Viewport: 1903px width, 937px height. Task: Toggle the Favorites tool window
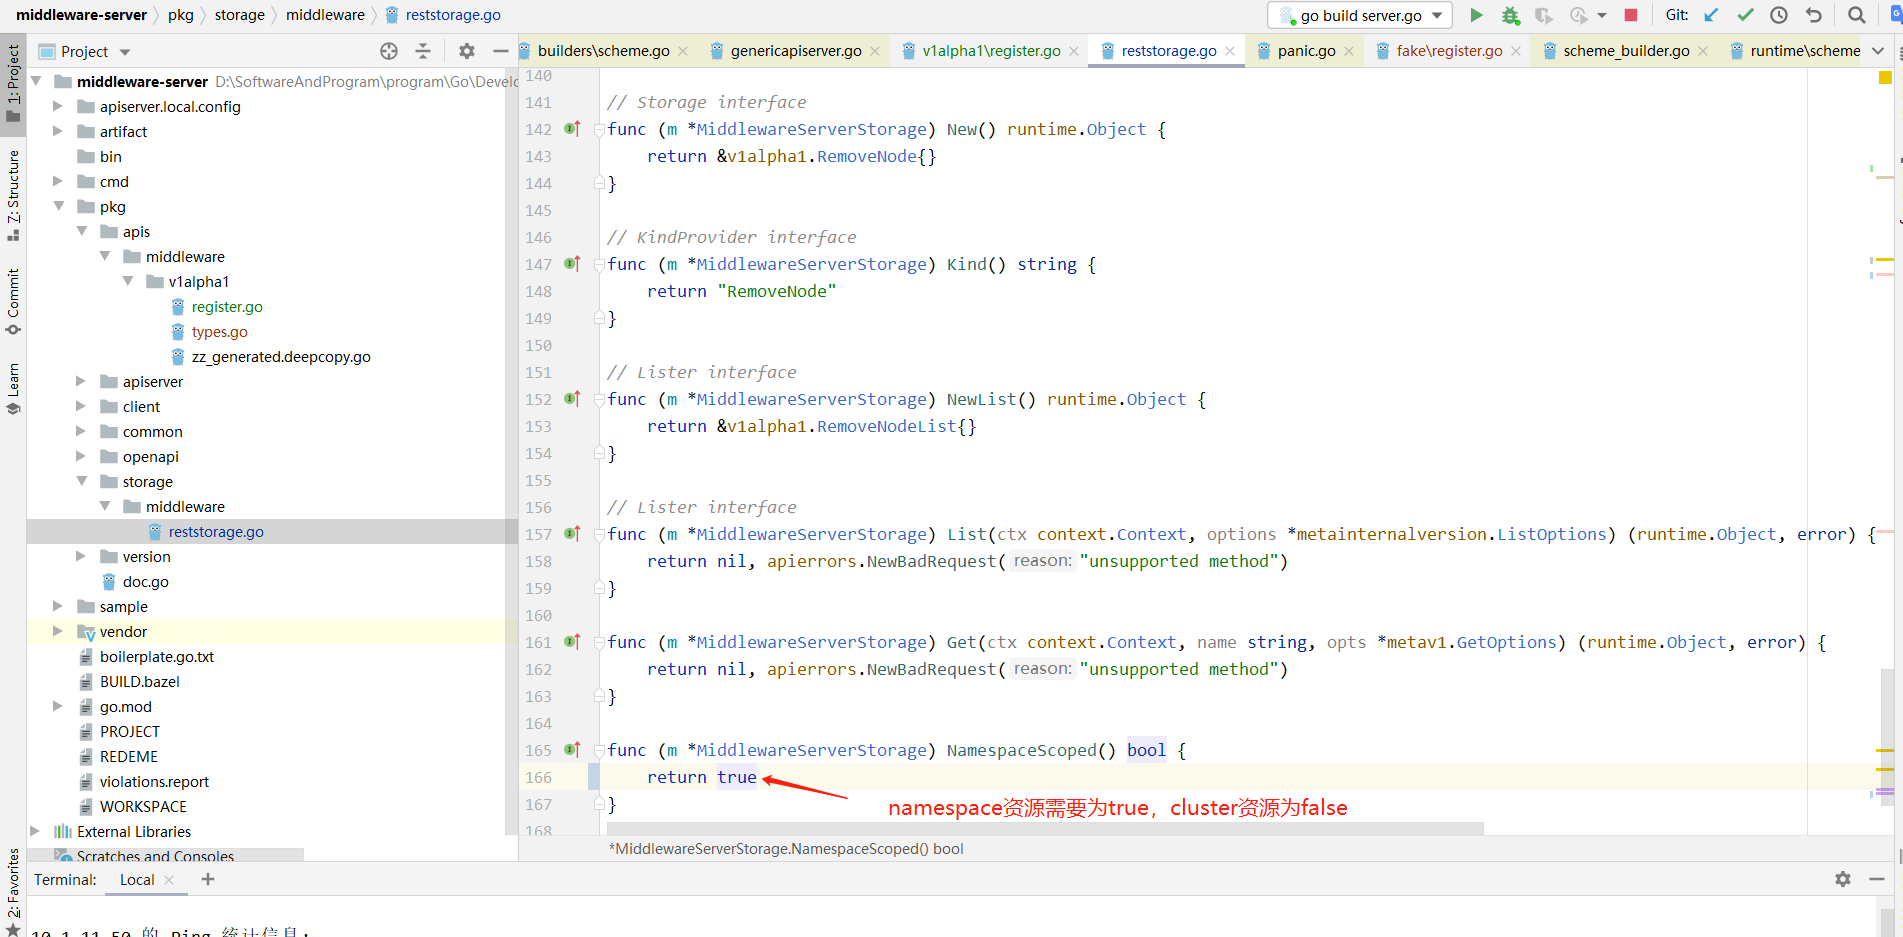pyautogui.click(x=13, y=890)
